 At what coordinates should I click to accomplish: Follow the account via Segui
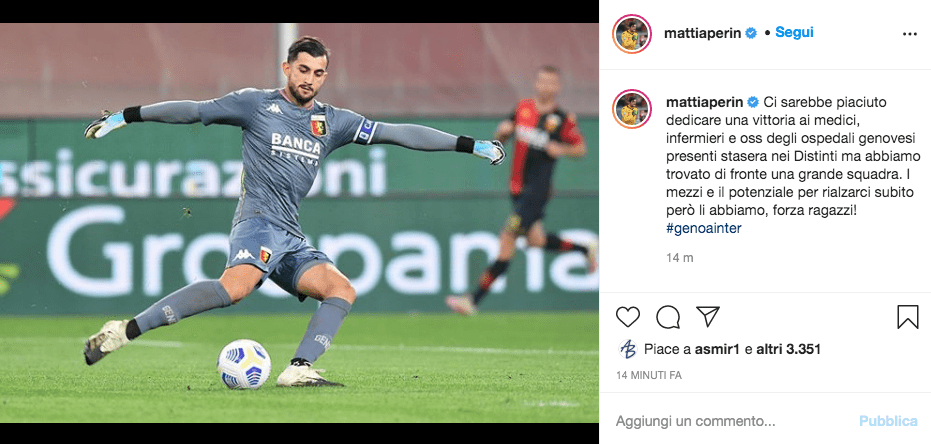(794, 33)
